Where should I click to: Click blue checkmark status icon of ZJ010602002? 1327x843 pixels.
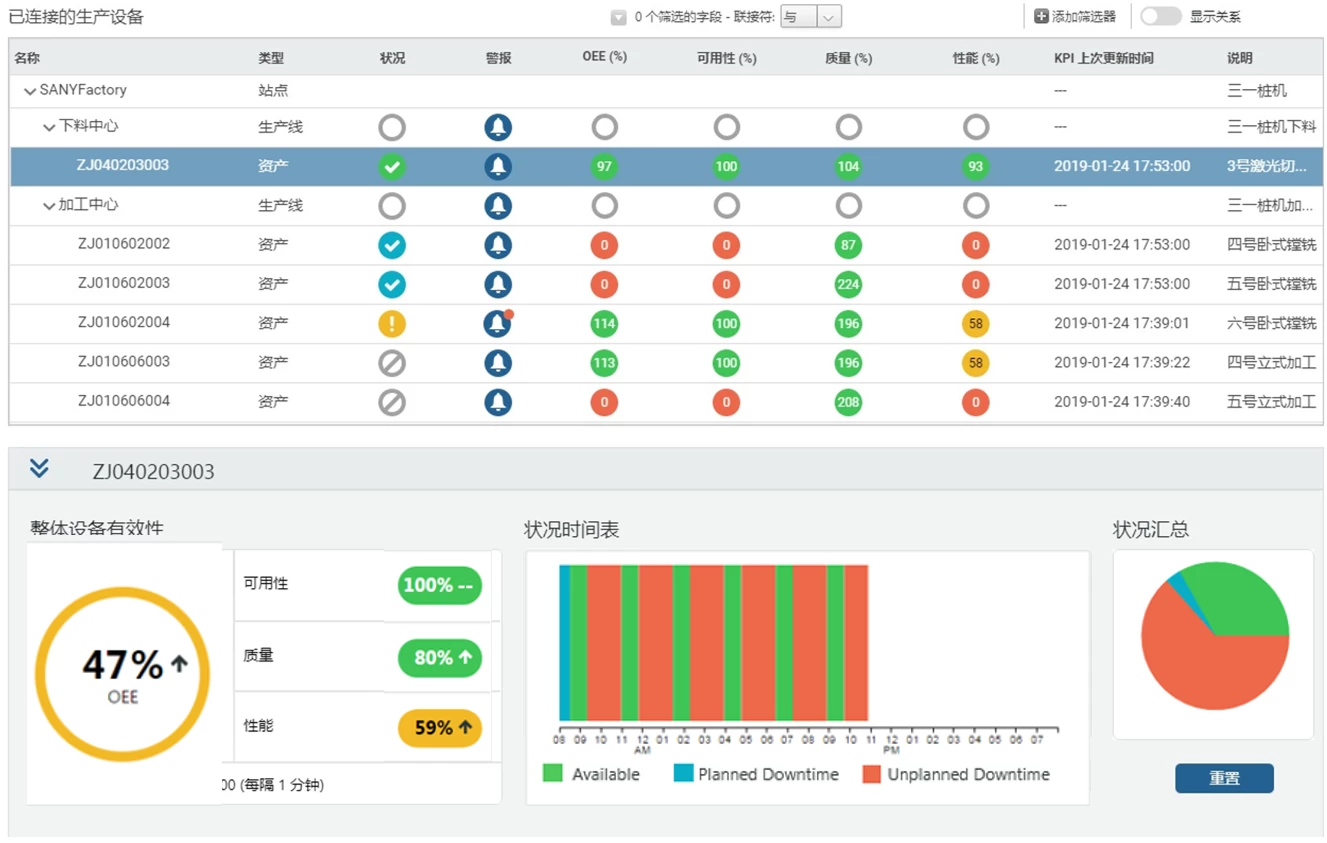(x=392, y=245)
